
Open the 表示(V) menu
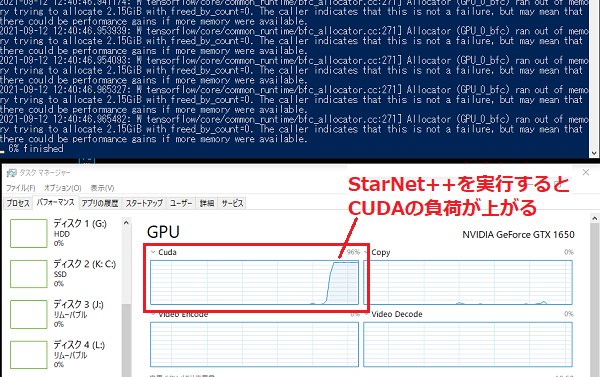(x=102, y=188)
